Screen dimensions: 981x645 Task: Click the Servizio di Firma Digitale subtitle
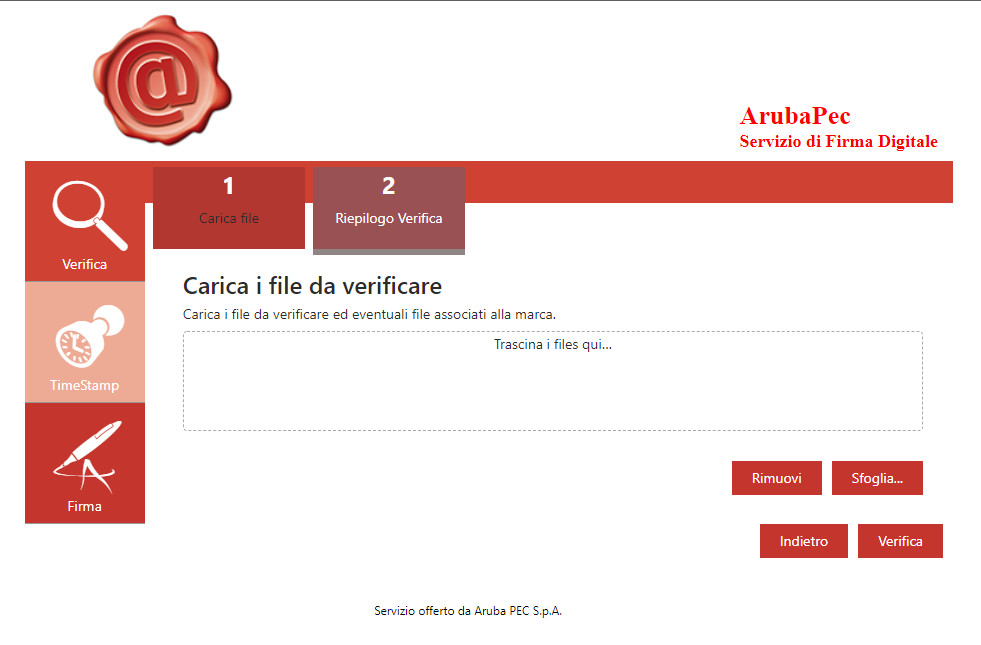click(838, 141)
